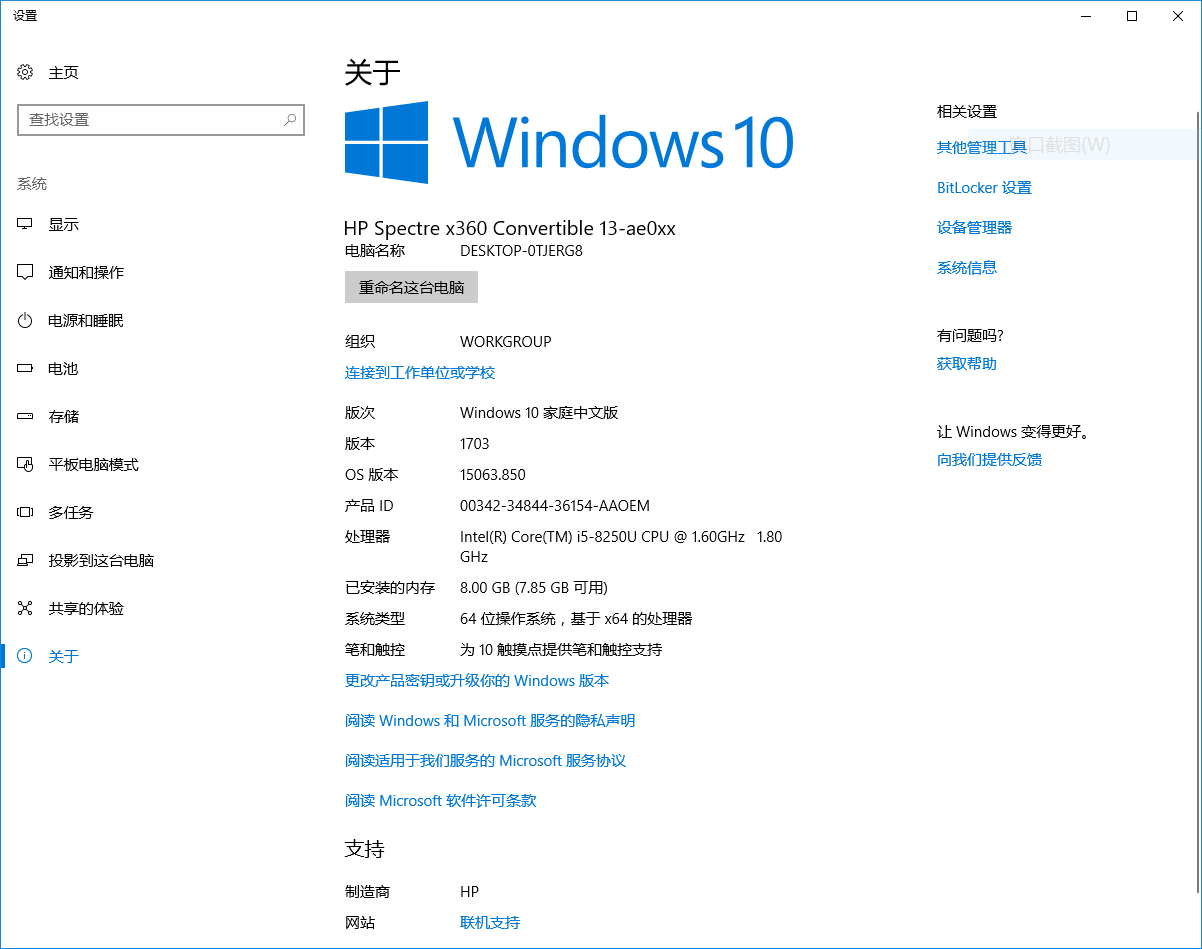
Task: Read Windows and Microsoft services privacy statement
Action: pos(490,720)
